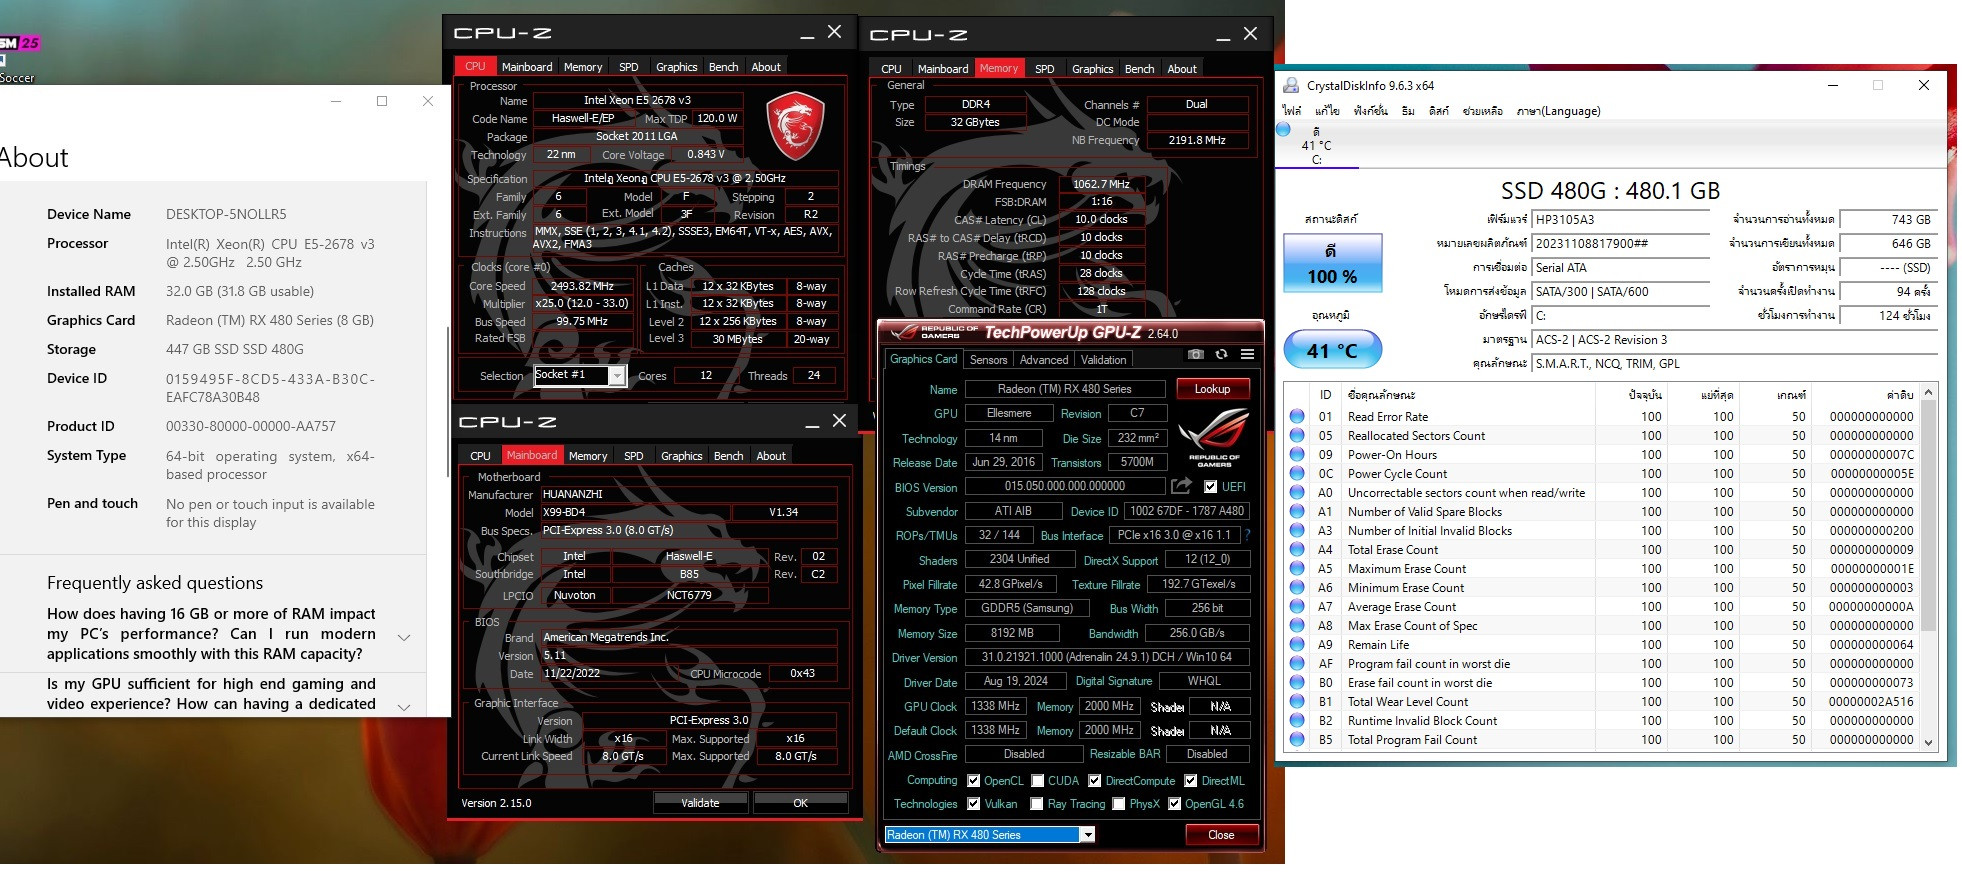Open SPD tab in the top-right Memory CPU-Z window
1962x880 pixels.
[x=1044, y=69]
